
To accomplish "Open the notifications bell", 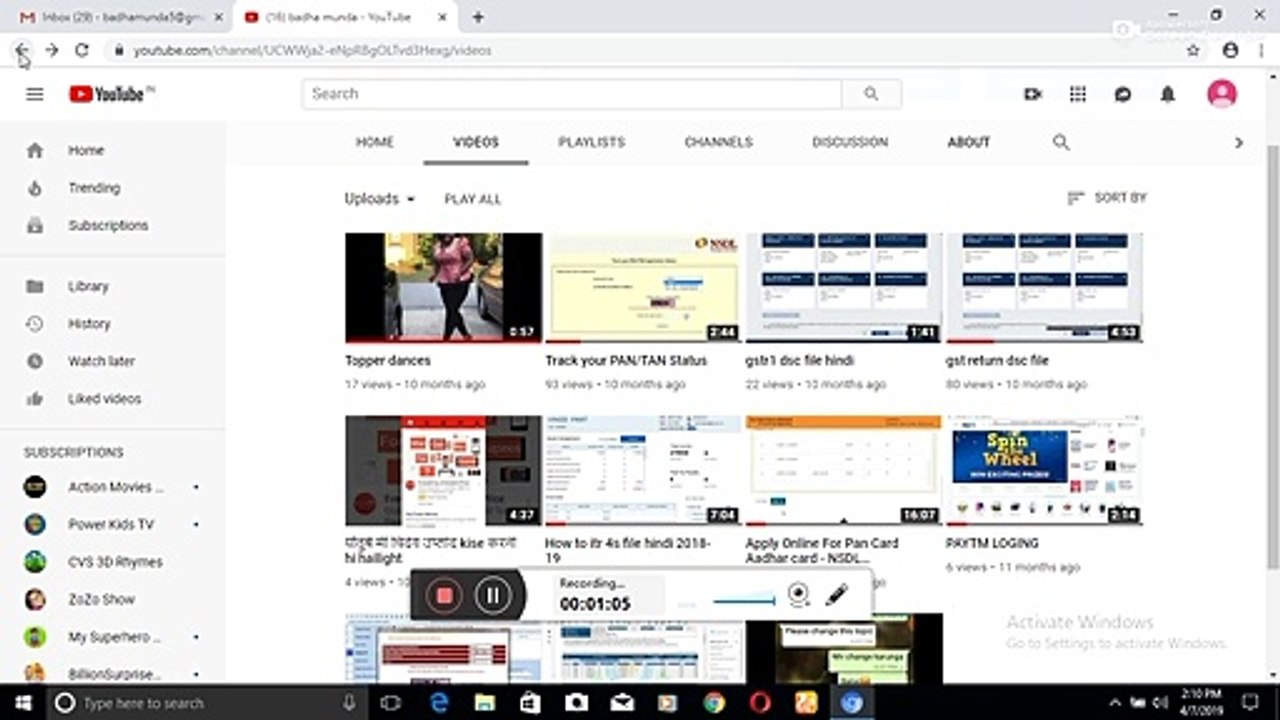I will (1167, 94).
